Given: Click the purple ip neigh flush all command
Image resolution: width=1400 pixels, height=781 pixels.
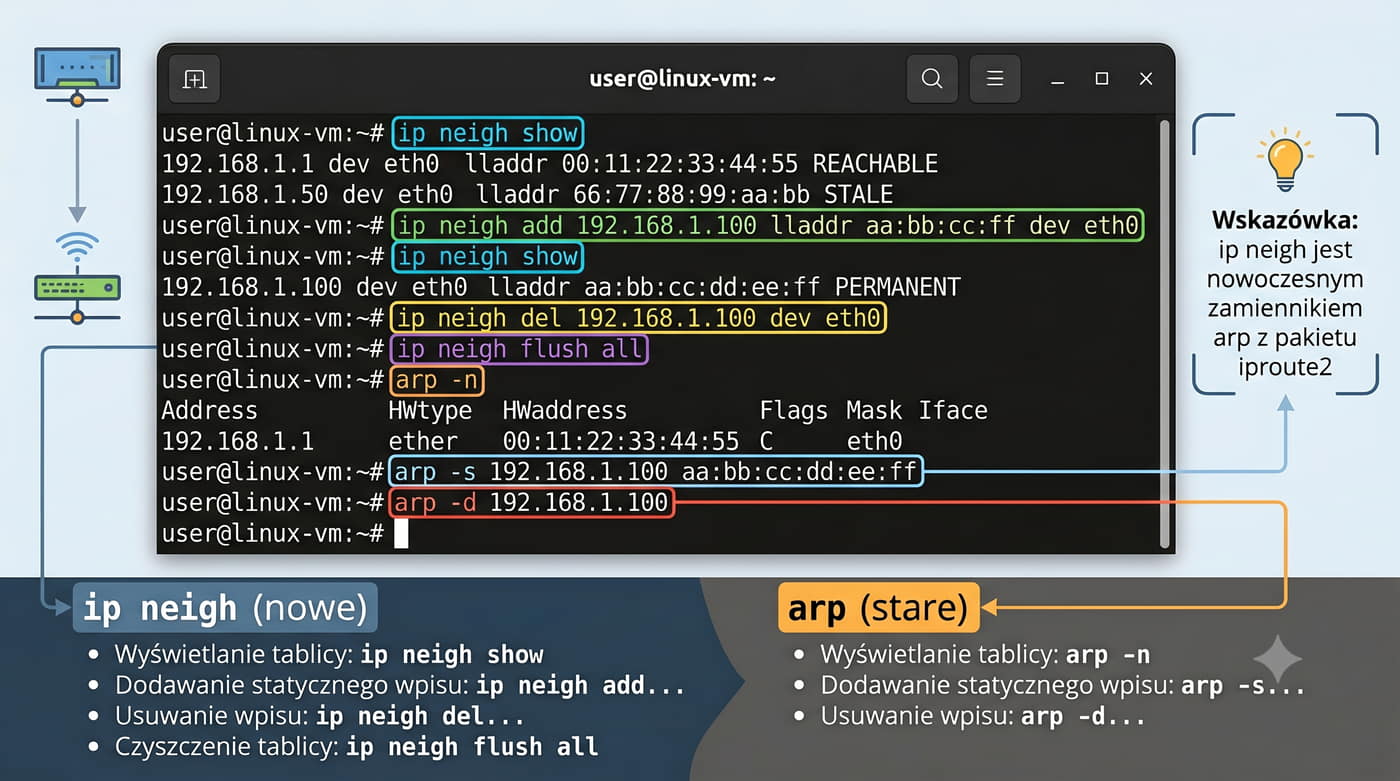Looking at the screenshot, I should 520,349.
